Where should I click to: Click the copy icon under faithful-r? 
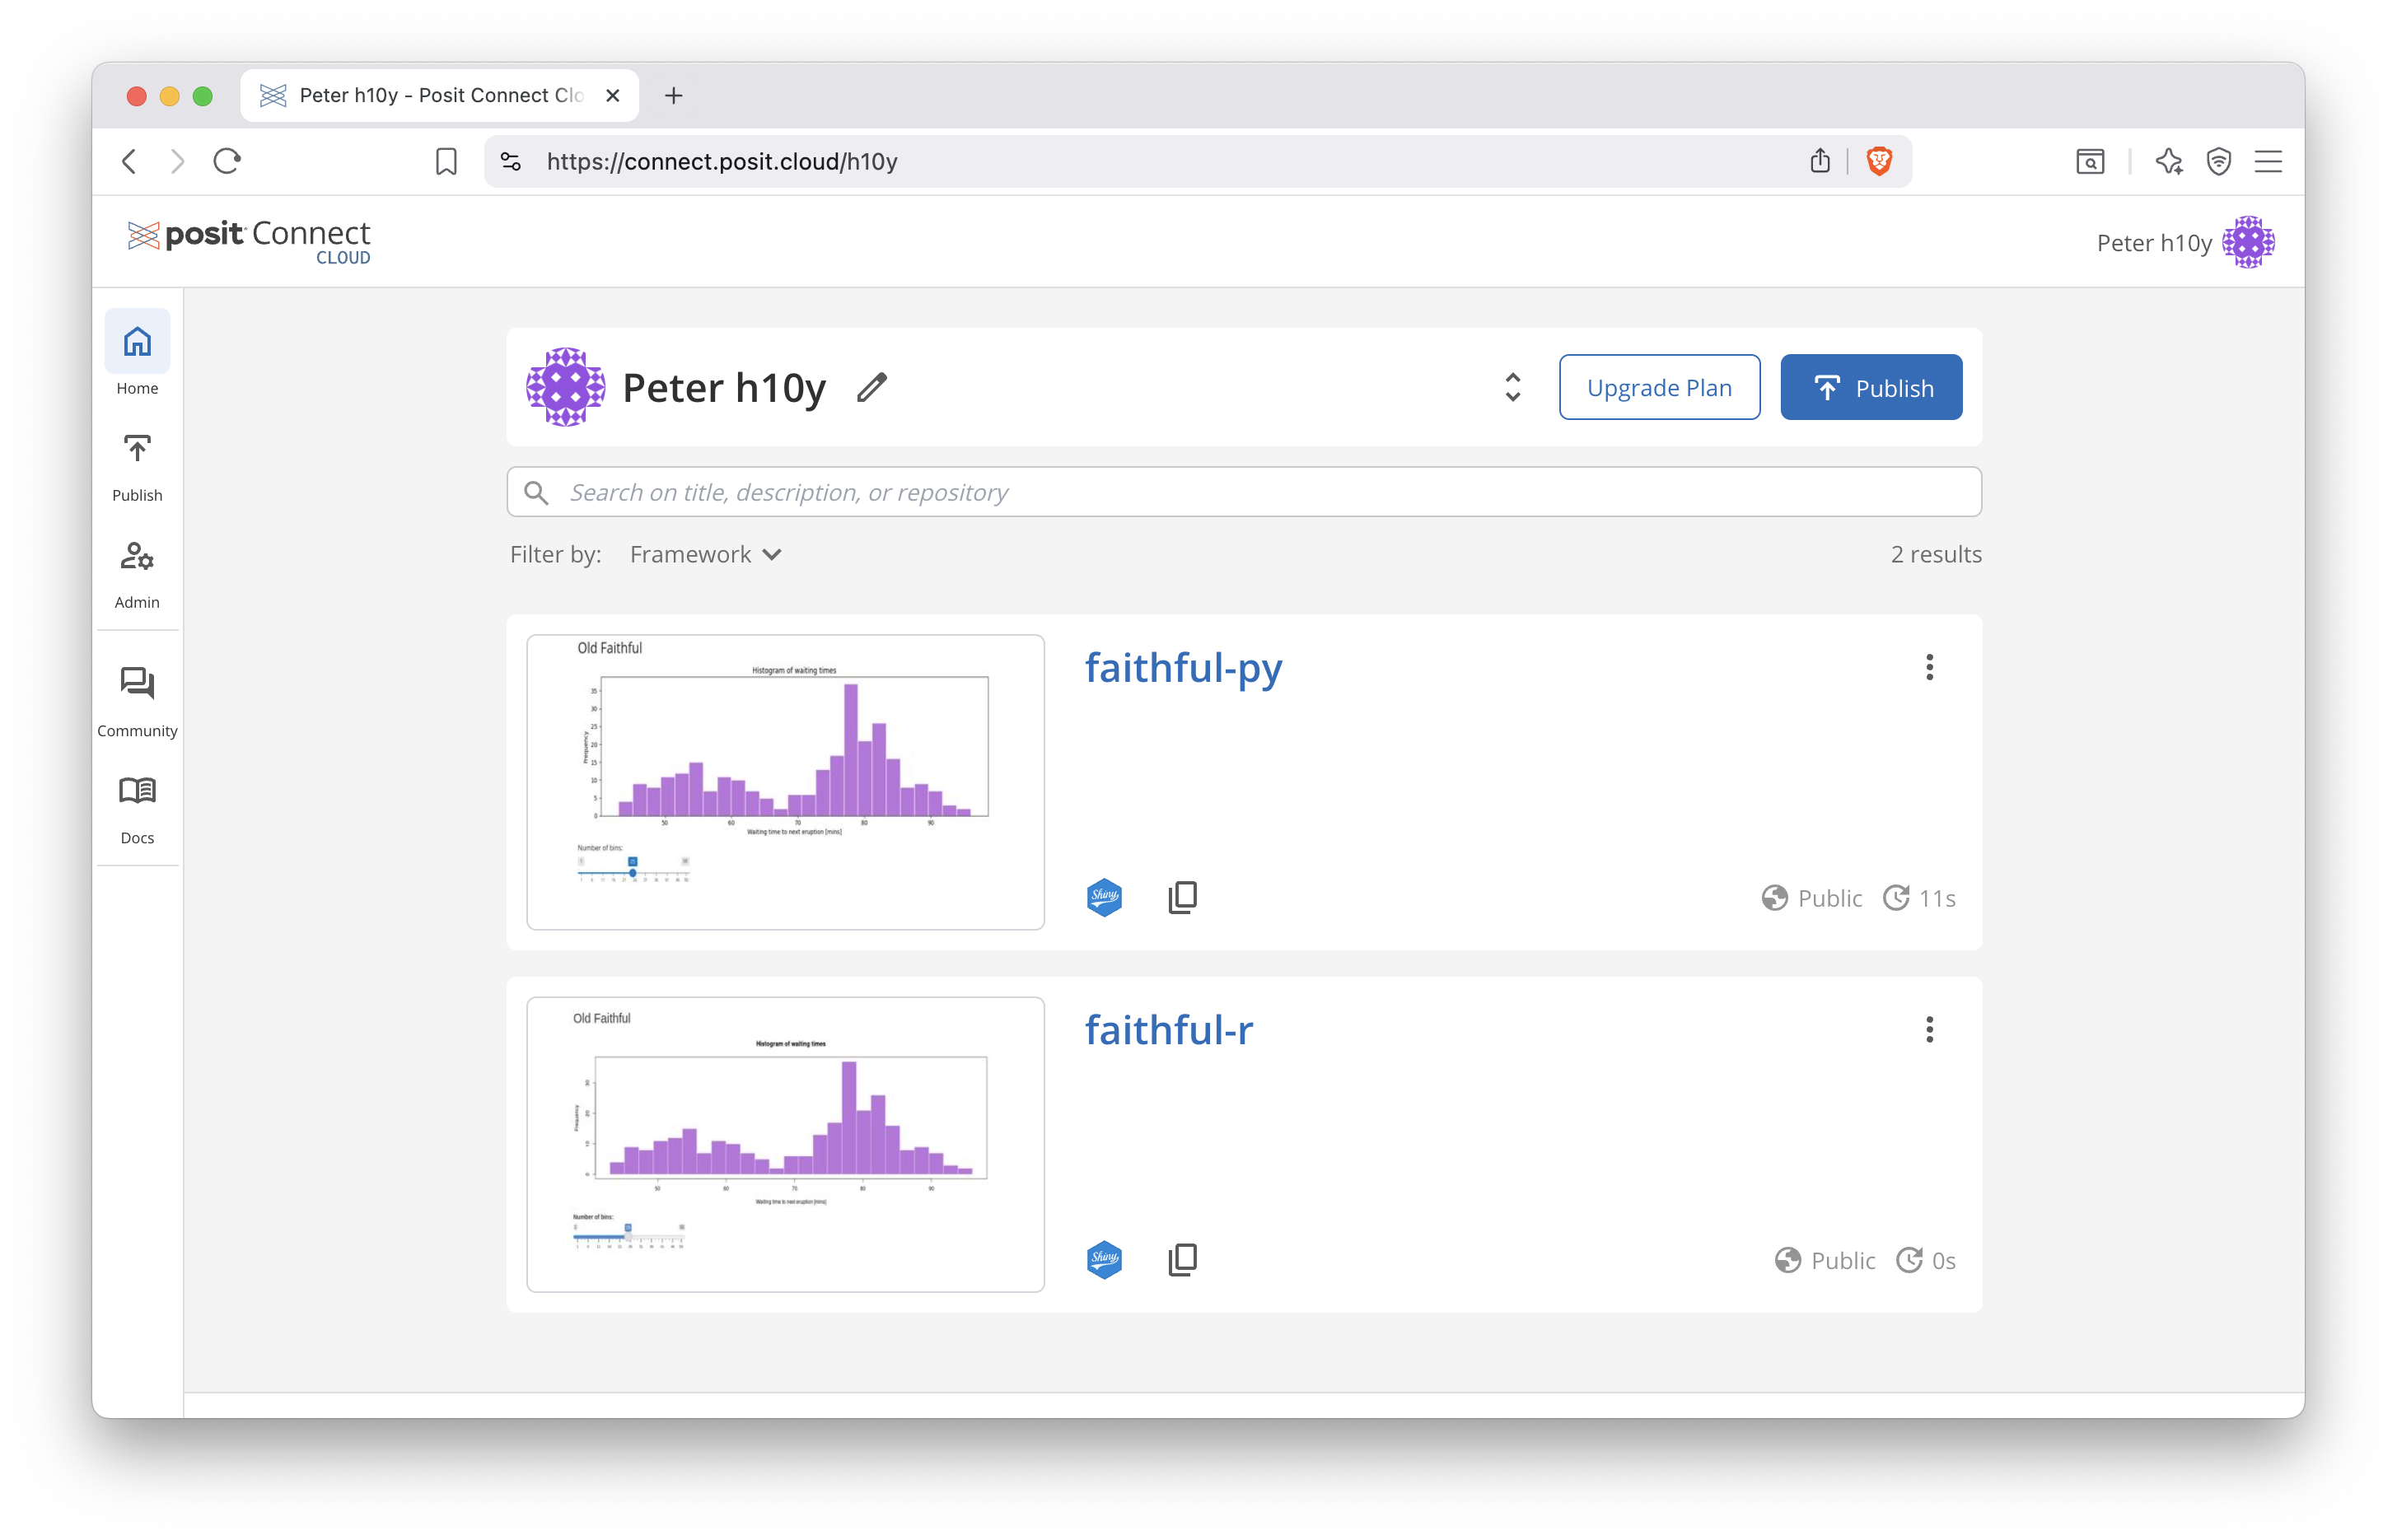(1182, 1259)
